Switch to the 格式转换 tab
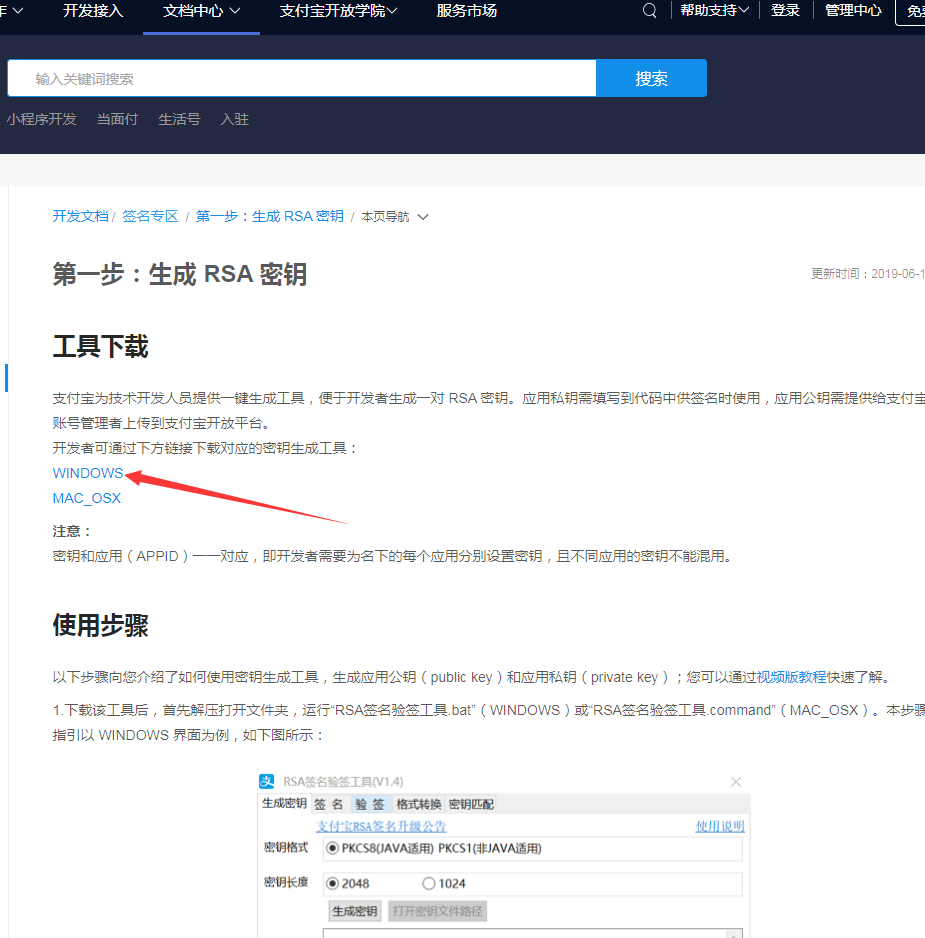 (417, 804)
